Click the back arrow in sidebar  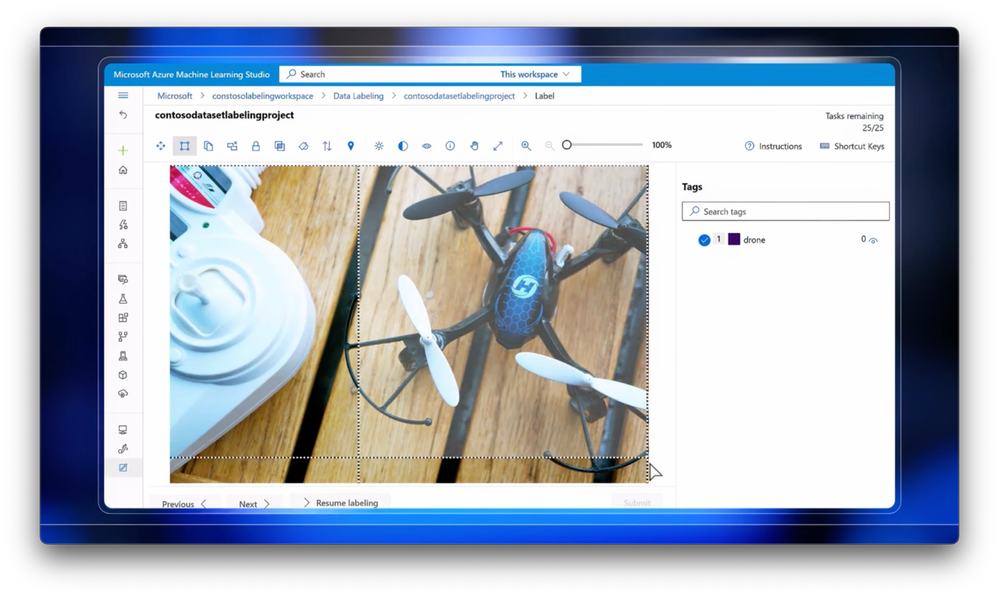coord(123,115)
